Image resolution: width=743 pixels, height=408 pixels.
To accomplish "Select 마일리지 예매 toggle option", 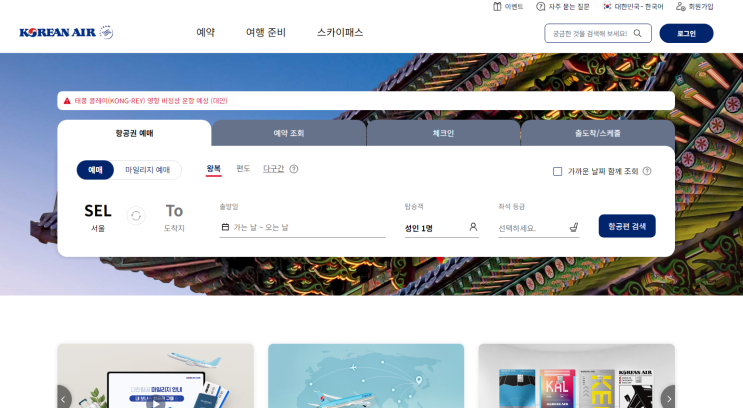I will click(147, 170).
